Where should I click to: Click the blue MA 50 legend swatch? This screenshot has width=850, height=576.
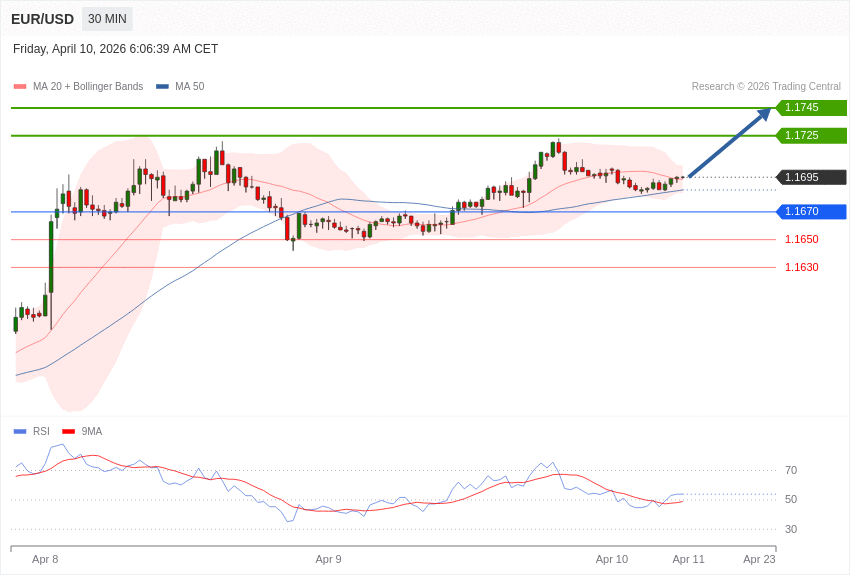tap(162, 87)
